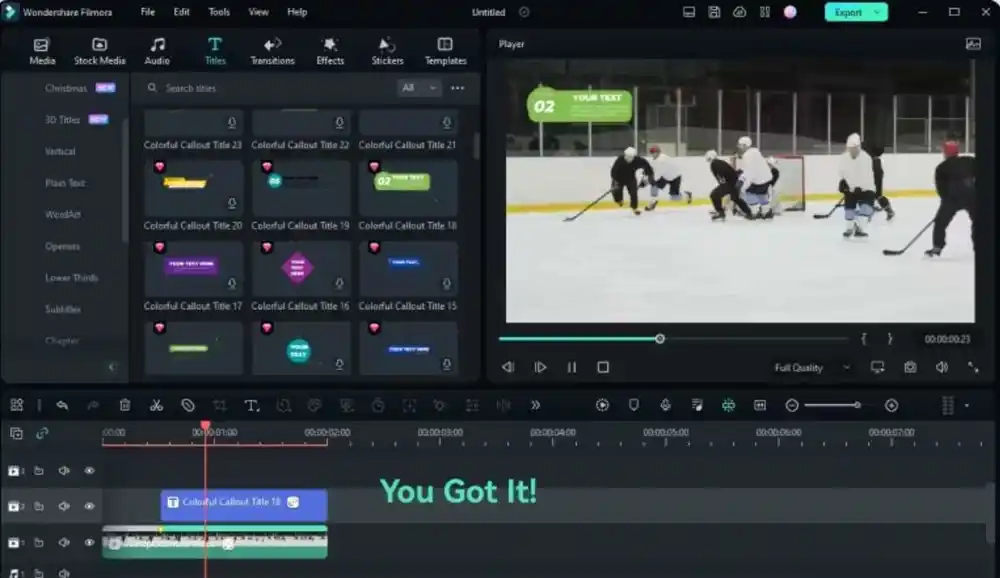Hide video track 1 with eye icon
The height and width of the screenshot is (578, 1000).
(x=89, y=543)
